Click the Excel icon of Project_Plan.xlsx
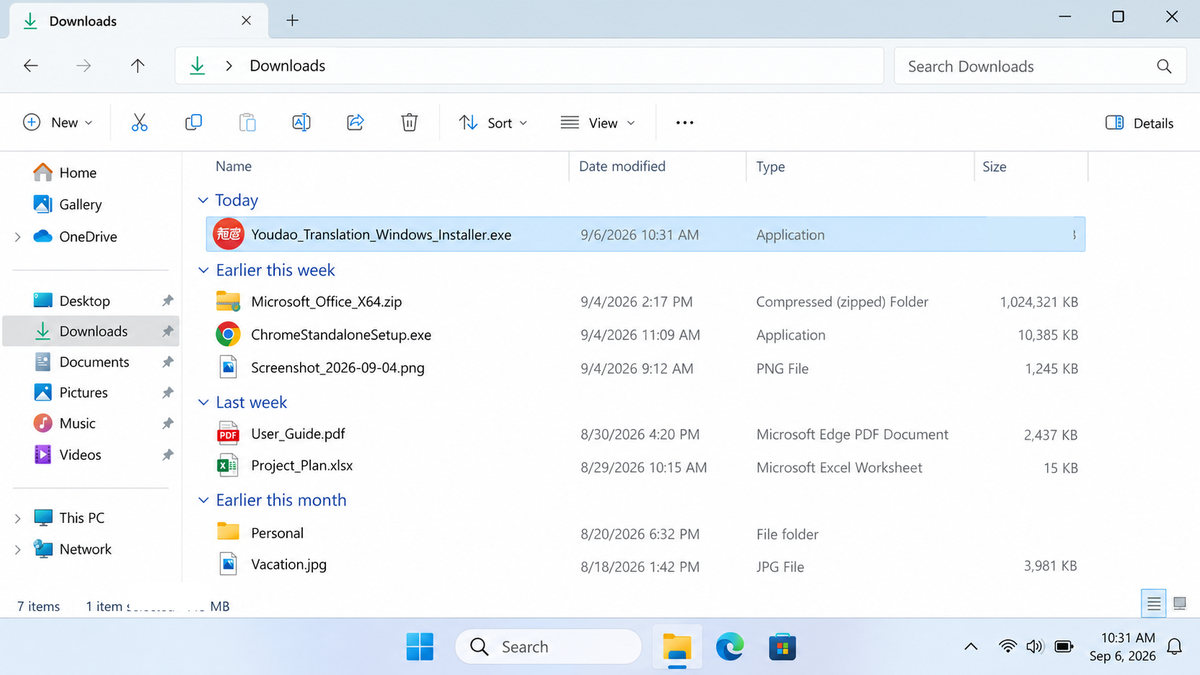Image resolution: width=1200 pixels, height=675 pixels. pos(228,465)
